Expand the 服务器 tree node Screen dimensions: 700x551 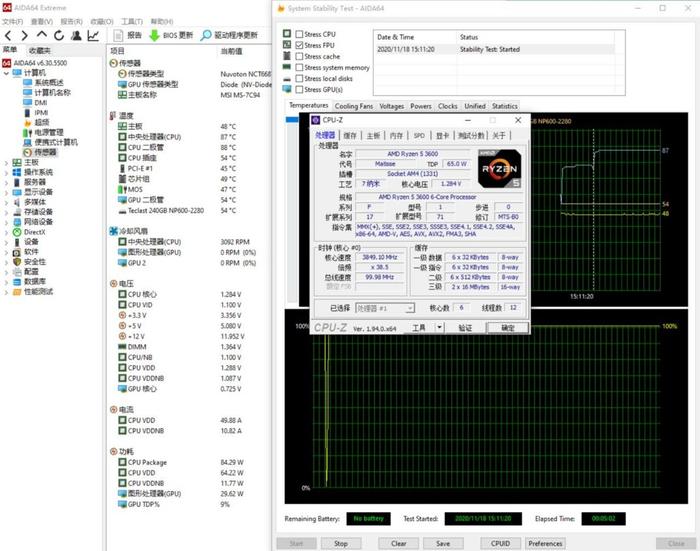pyautogui.click(x=6, y=182)
